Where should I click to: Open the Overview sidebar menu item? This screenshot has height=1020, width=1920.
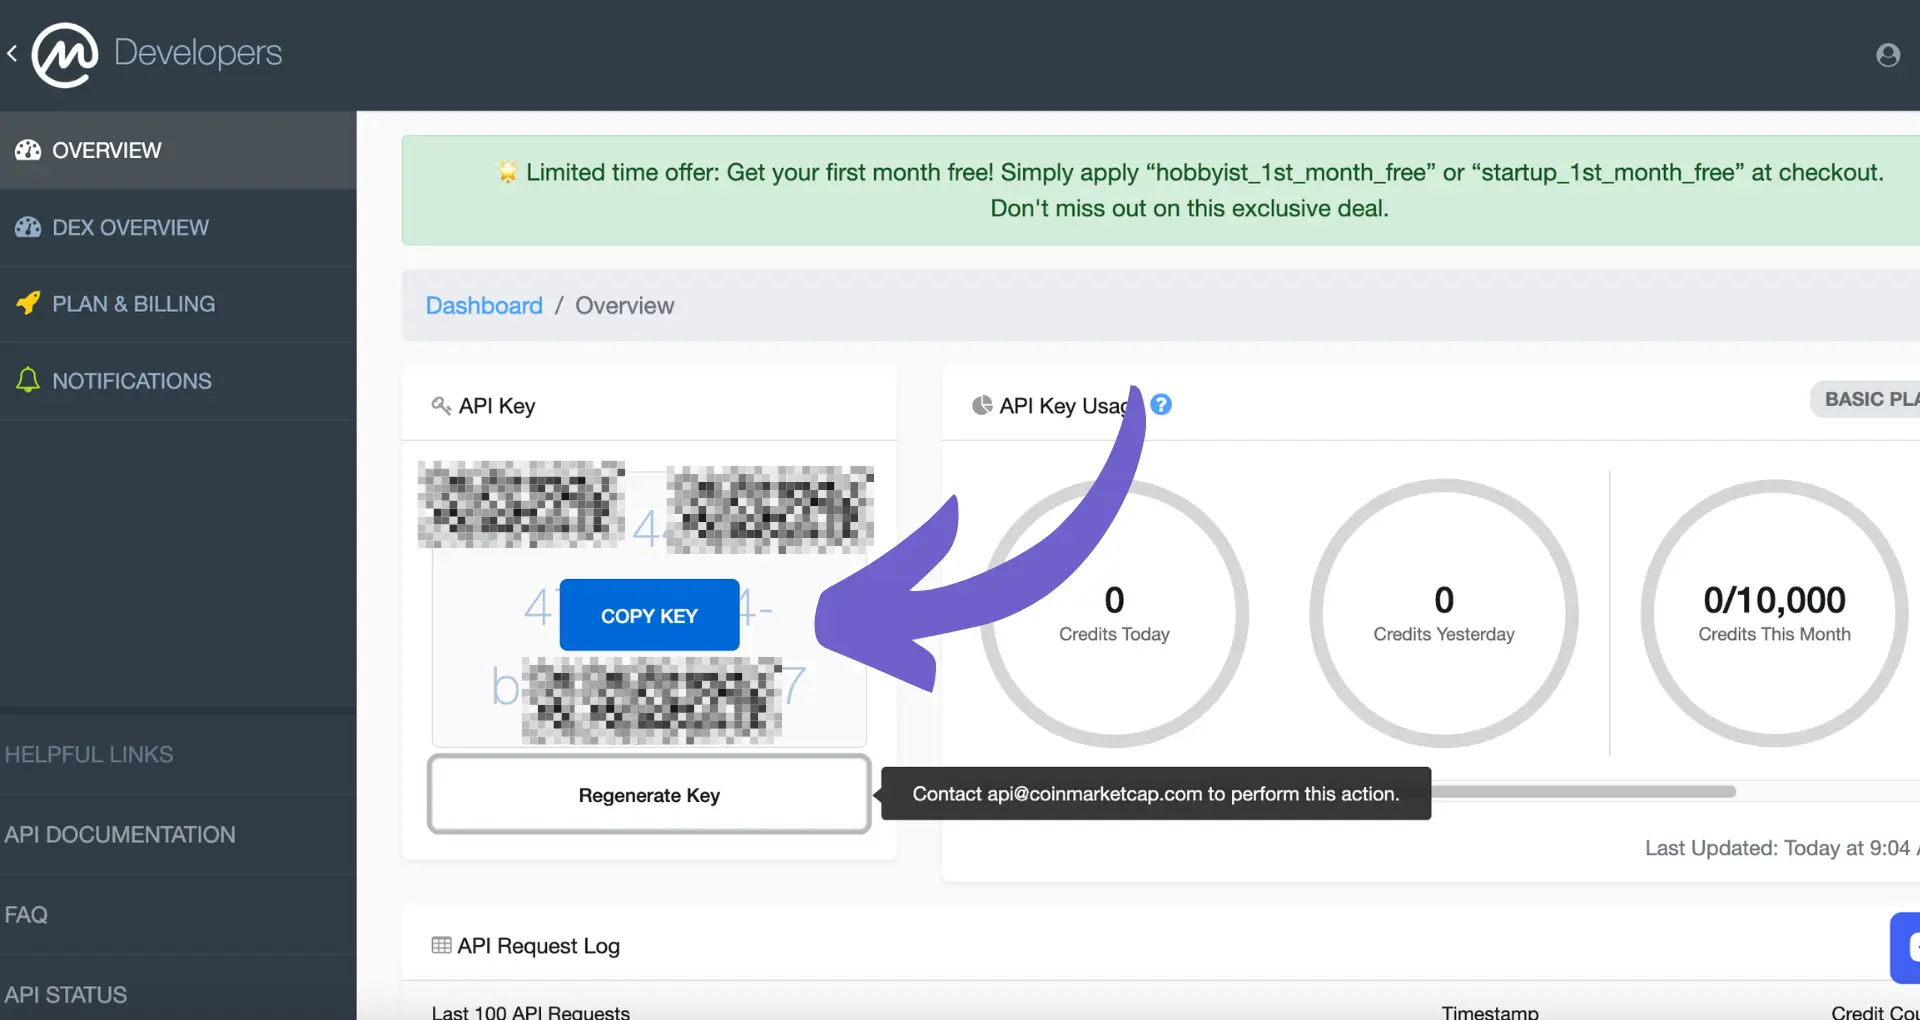178,150
